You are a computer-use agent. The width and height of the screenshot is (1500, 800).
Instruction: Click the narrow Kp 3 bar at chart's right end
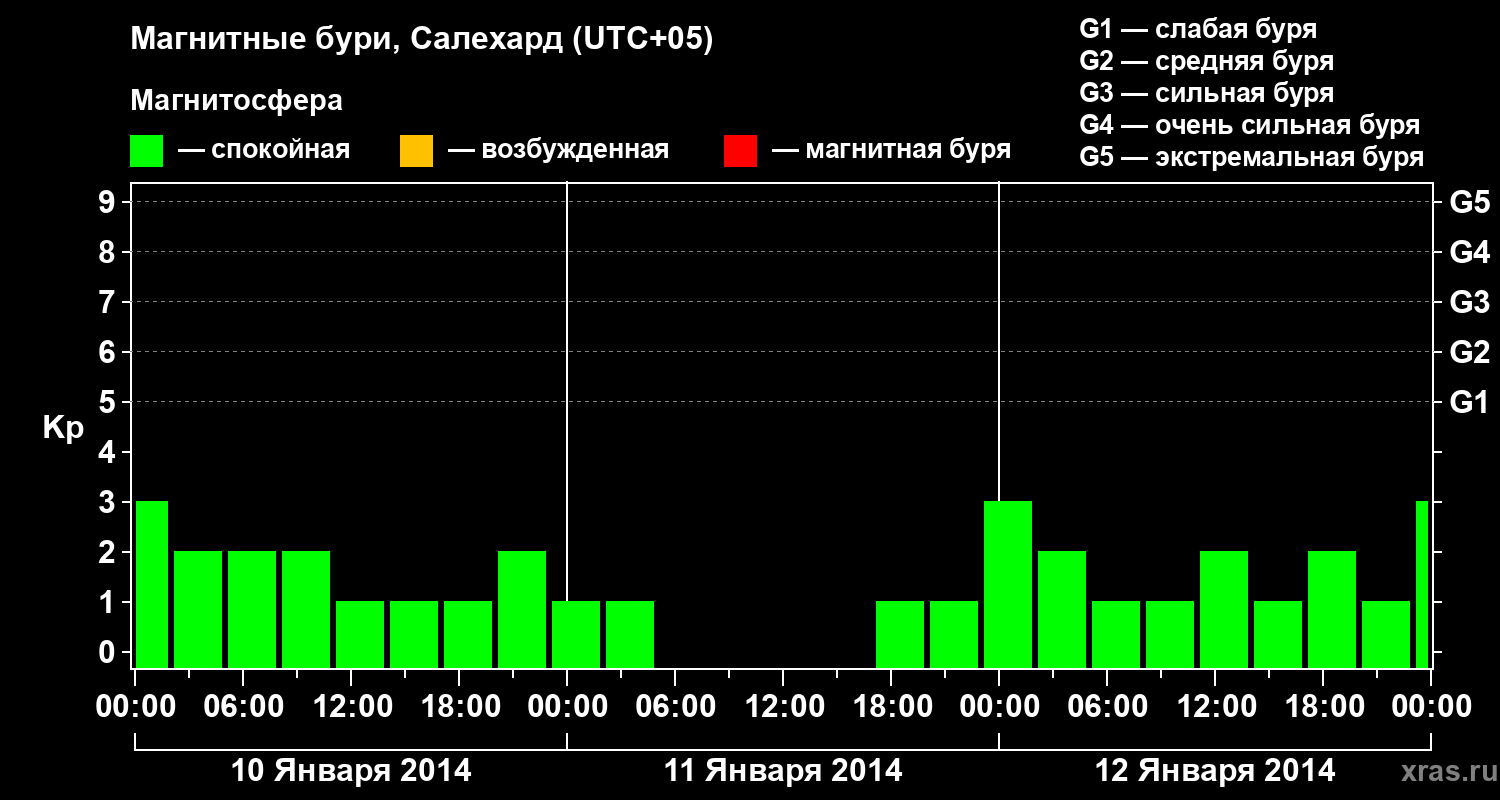click(x=1422, y=584)
